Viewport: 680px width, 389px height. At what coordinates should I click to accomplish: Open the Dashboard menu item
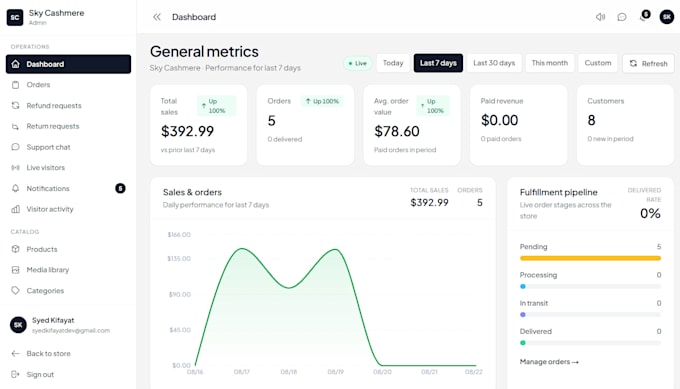point(69,64)
